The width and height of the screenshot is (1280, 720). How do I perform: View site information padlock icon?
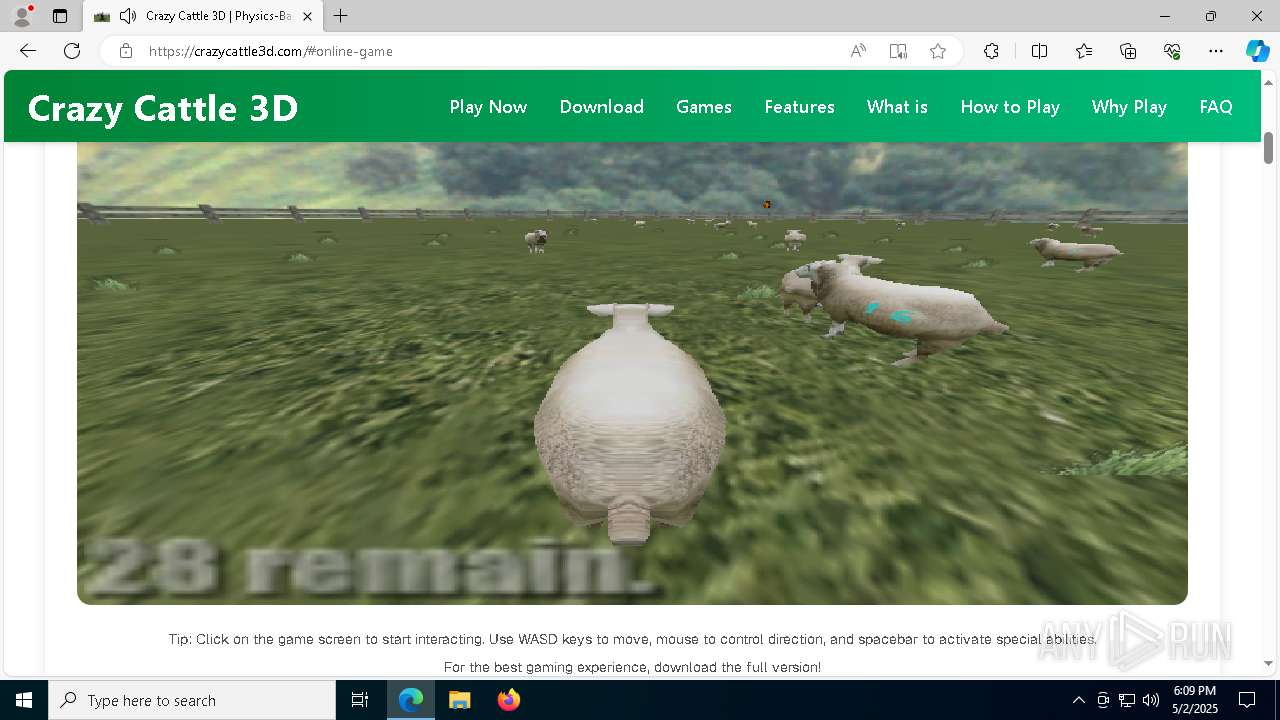[x=125, y=51]
